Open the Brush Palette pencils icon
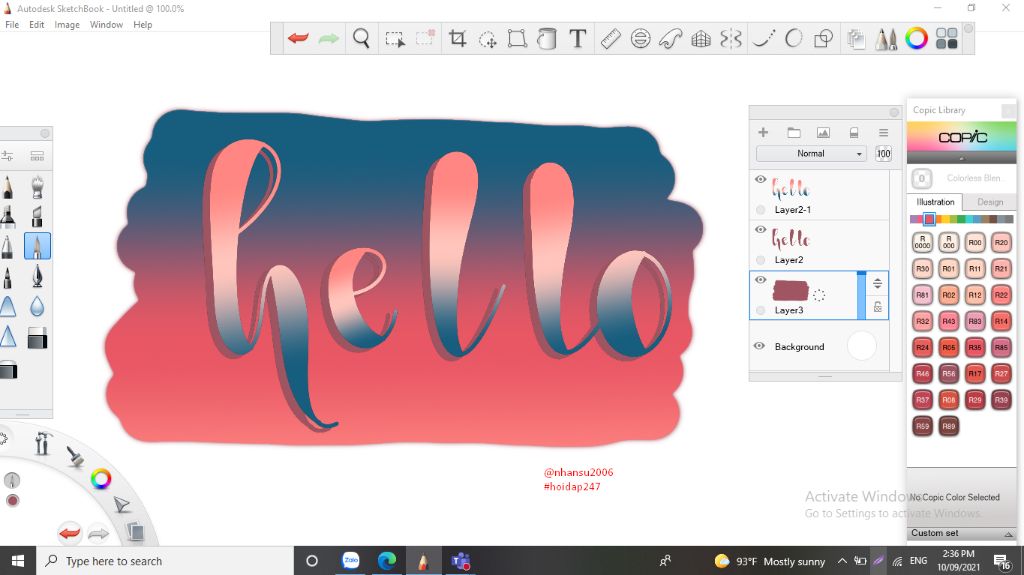This screenshot has width=1024, height=575. pyautogui.click(x=886, y=39)
